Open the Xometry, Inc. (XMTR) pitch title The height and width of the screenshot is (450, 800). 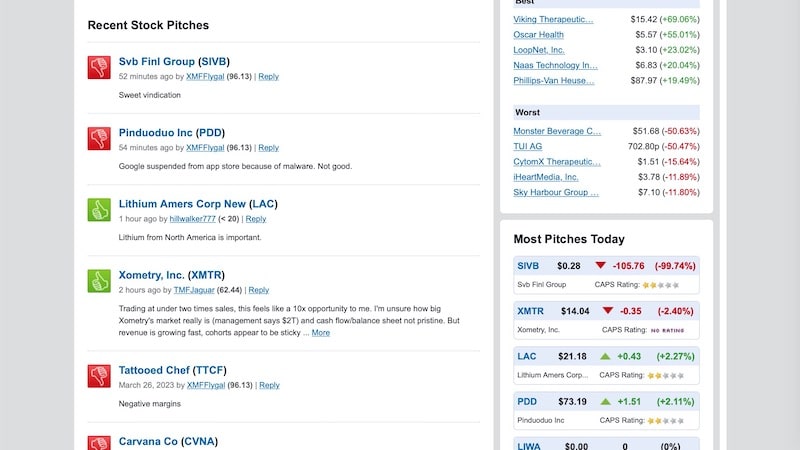pos(171,275)
